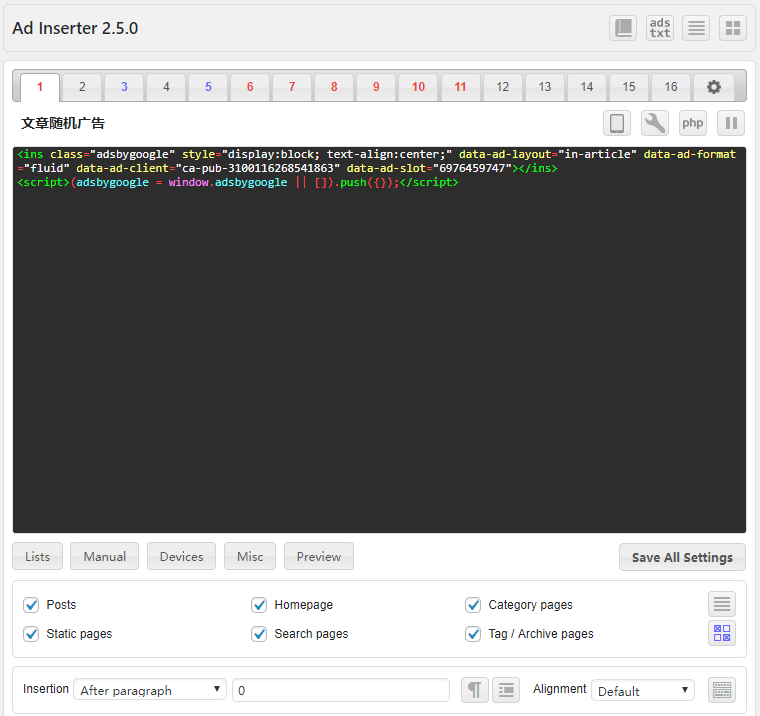Image resolution: width=760 pixels, height=716 pixels.
Task: Open the blocks grid view icon
Action: pos(733,28)
